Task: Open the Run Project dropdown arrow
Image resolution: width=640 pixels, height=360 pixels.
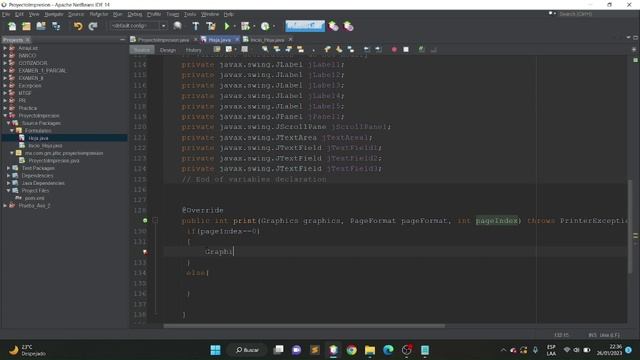Action: (x=234, y=26)
